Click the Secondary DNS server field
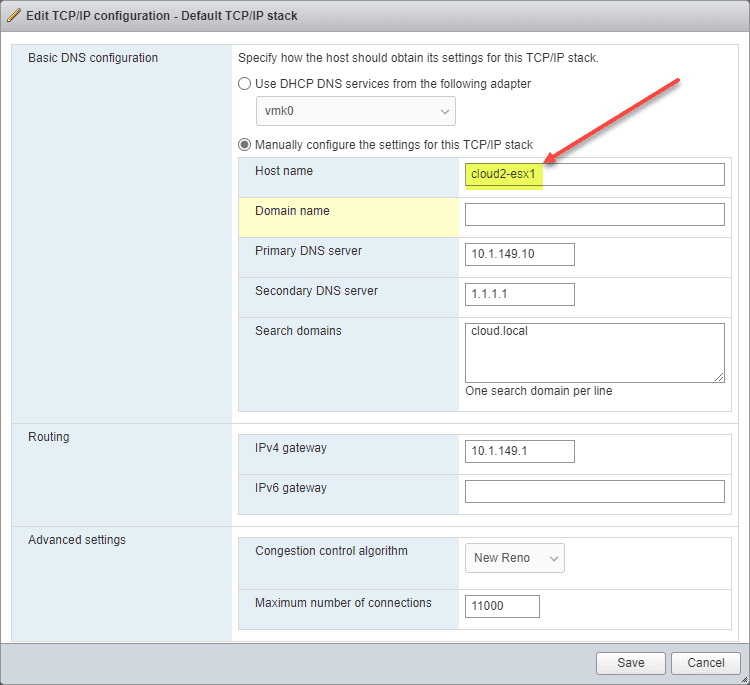This screenshot has height=685, width=750. [x=519, y=294]
